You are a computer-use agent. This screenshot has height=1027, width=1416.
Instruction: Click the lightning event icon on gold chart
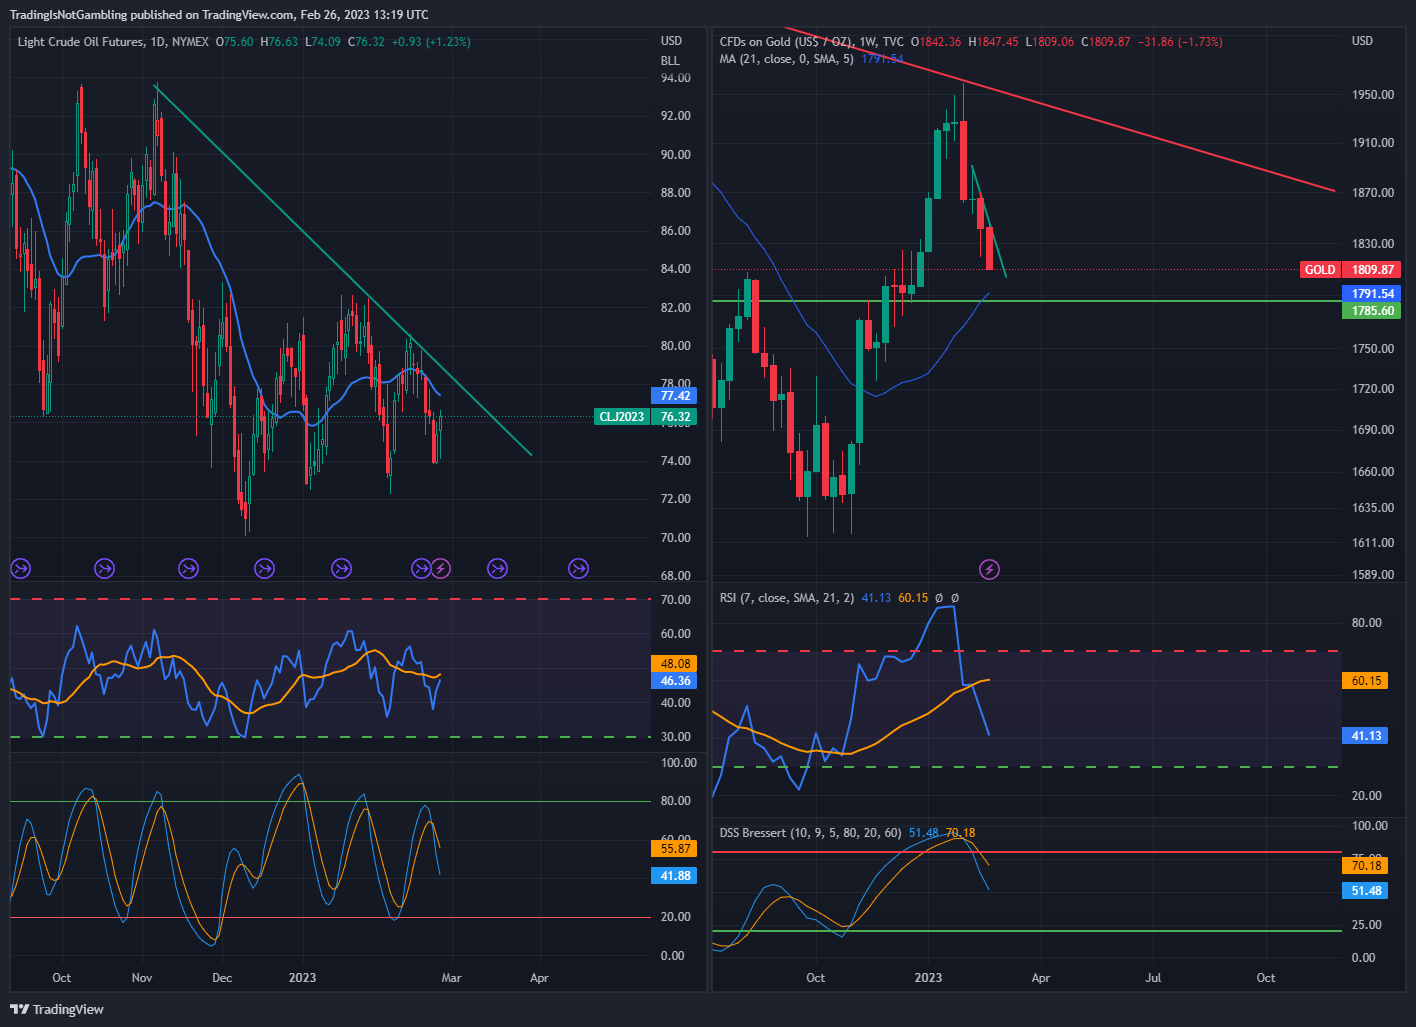(989, 570)
